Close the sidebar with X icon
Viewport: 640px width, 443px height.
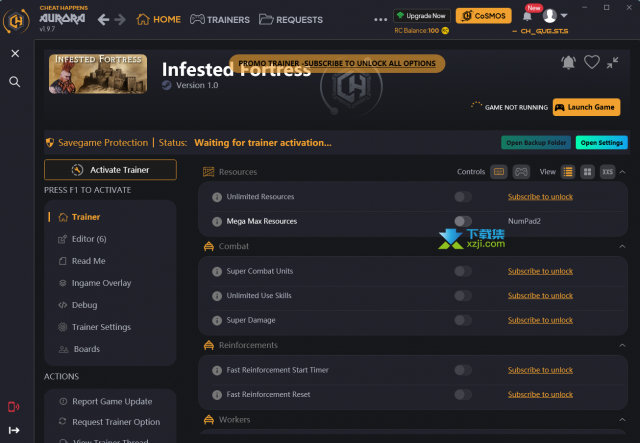15,53
